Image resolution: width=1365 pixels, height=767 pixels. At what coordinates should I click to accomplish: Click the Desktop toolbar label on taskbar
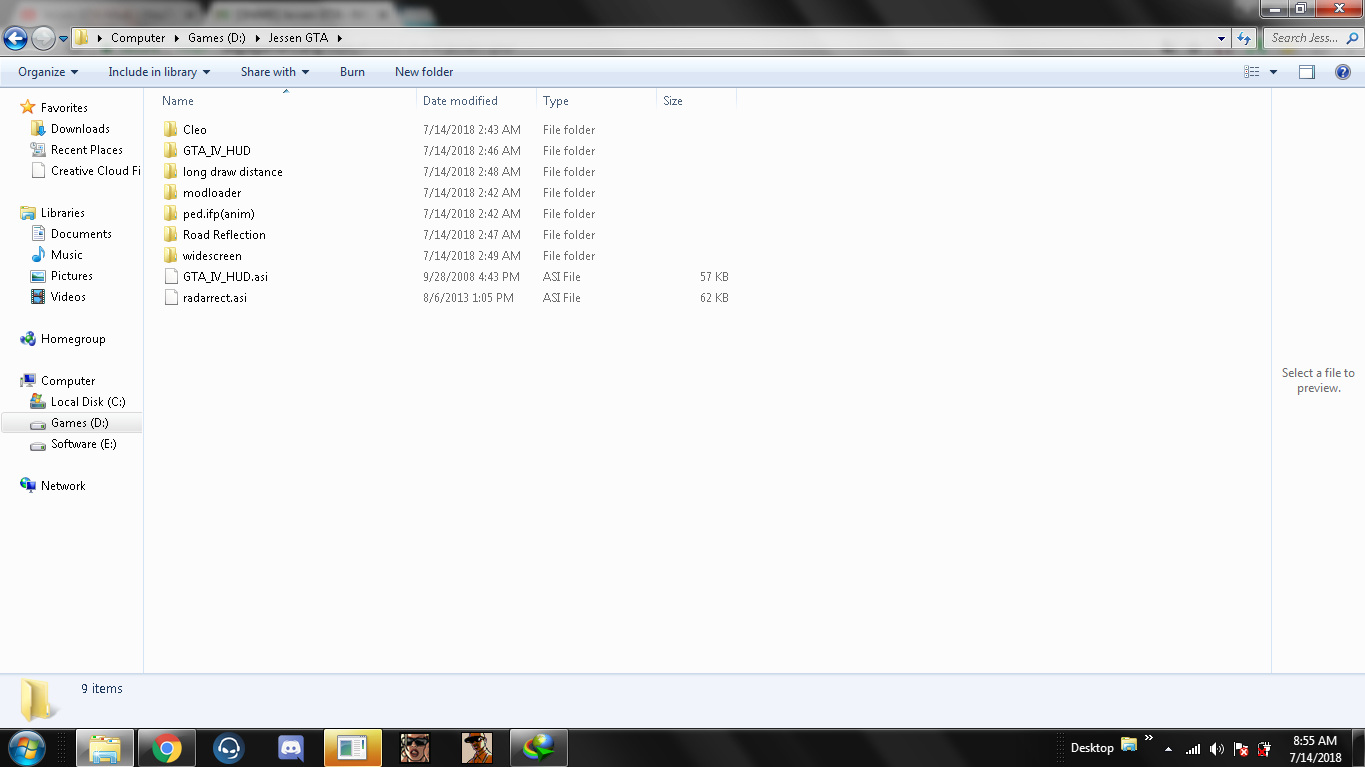(1092, 748)
